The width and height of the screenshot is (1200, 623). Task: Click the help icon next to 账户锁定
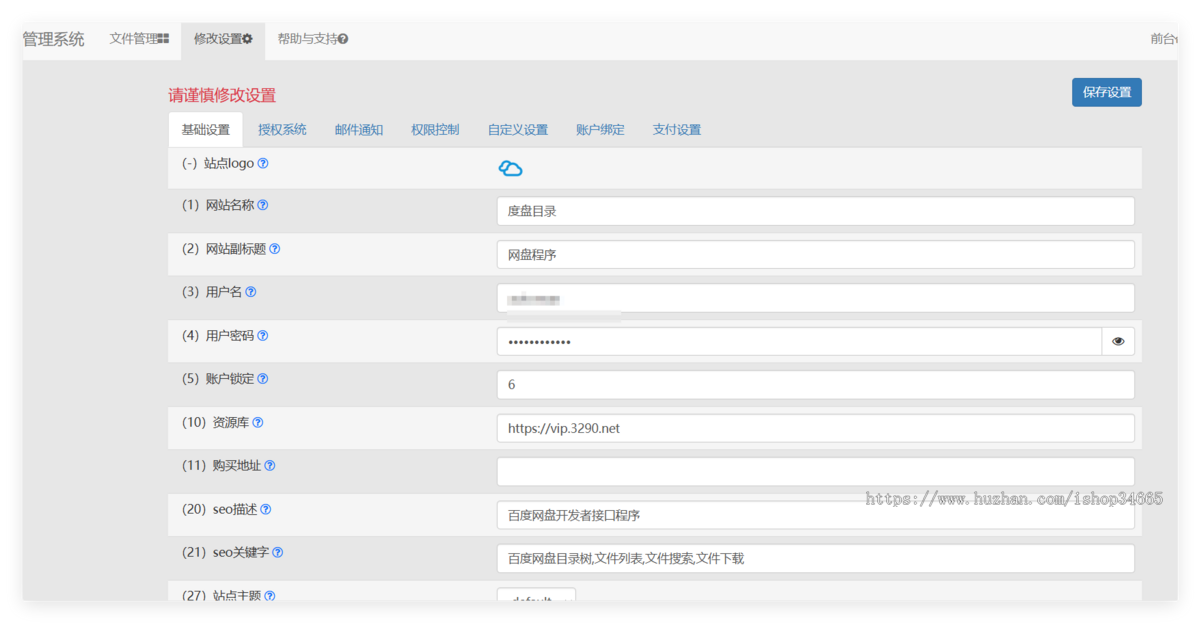263,379
